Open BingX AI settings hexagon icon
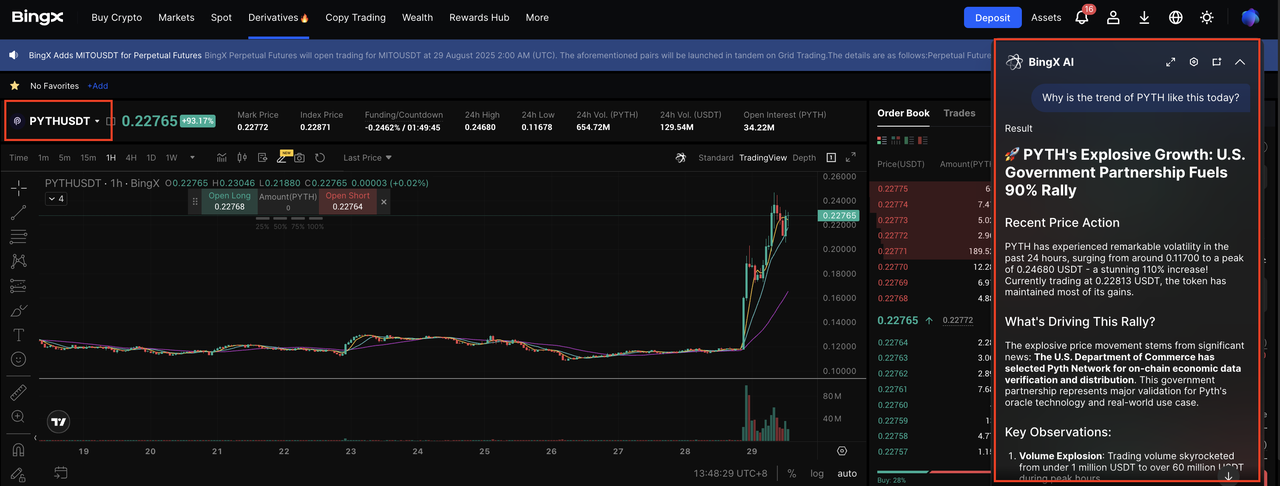The width and height of the screenshot is (1280, 486). pos(1194,62)
